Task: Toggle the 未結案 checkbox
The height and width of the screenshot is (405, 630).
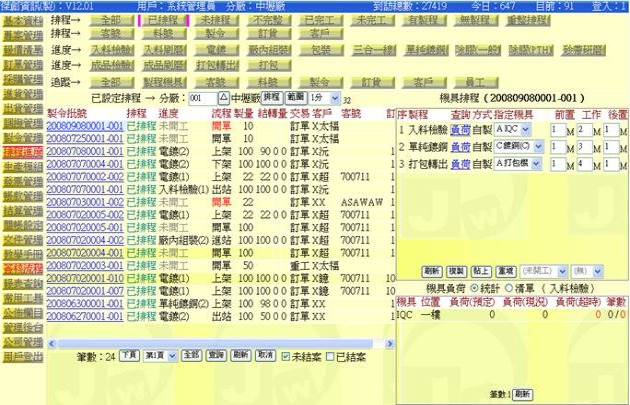Action: (x=286, y=355)
